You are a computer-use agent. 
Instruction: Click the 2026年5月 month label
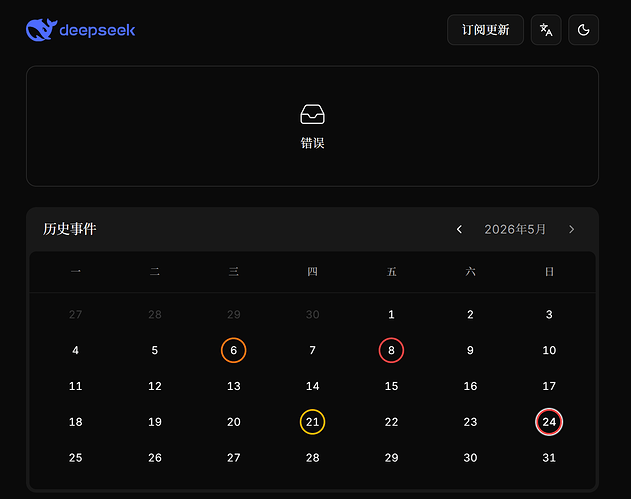515,229
